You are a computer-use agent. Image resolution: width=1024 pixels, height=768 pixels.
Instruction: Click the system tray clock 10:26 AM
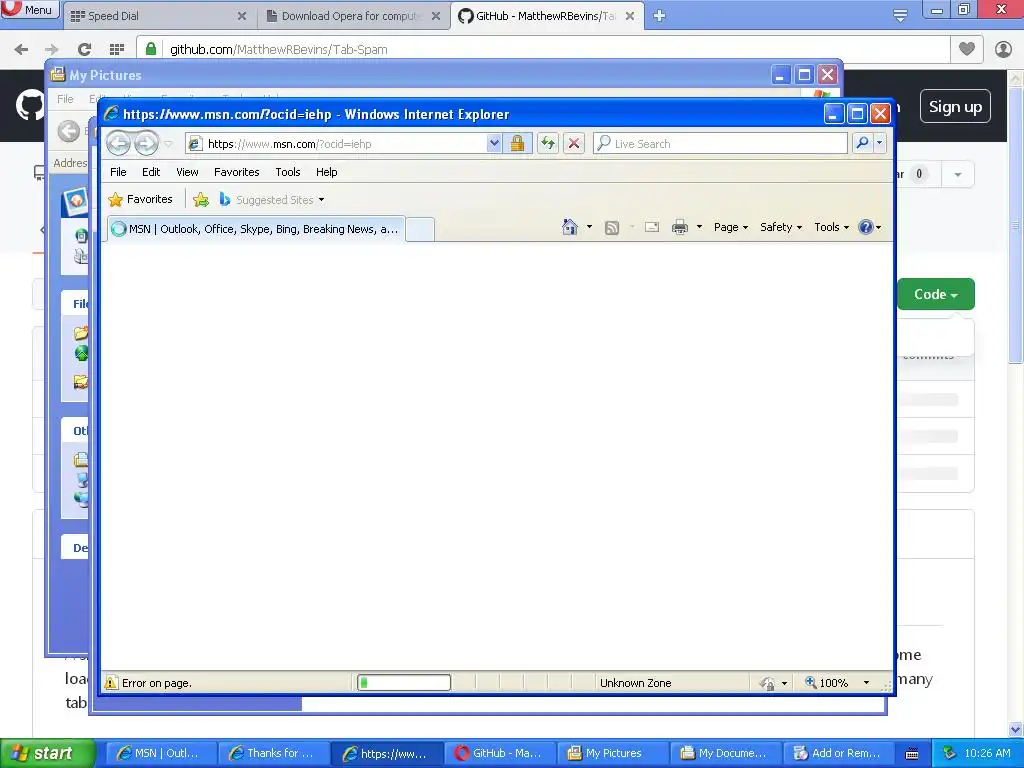(987, 753)
